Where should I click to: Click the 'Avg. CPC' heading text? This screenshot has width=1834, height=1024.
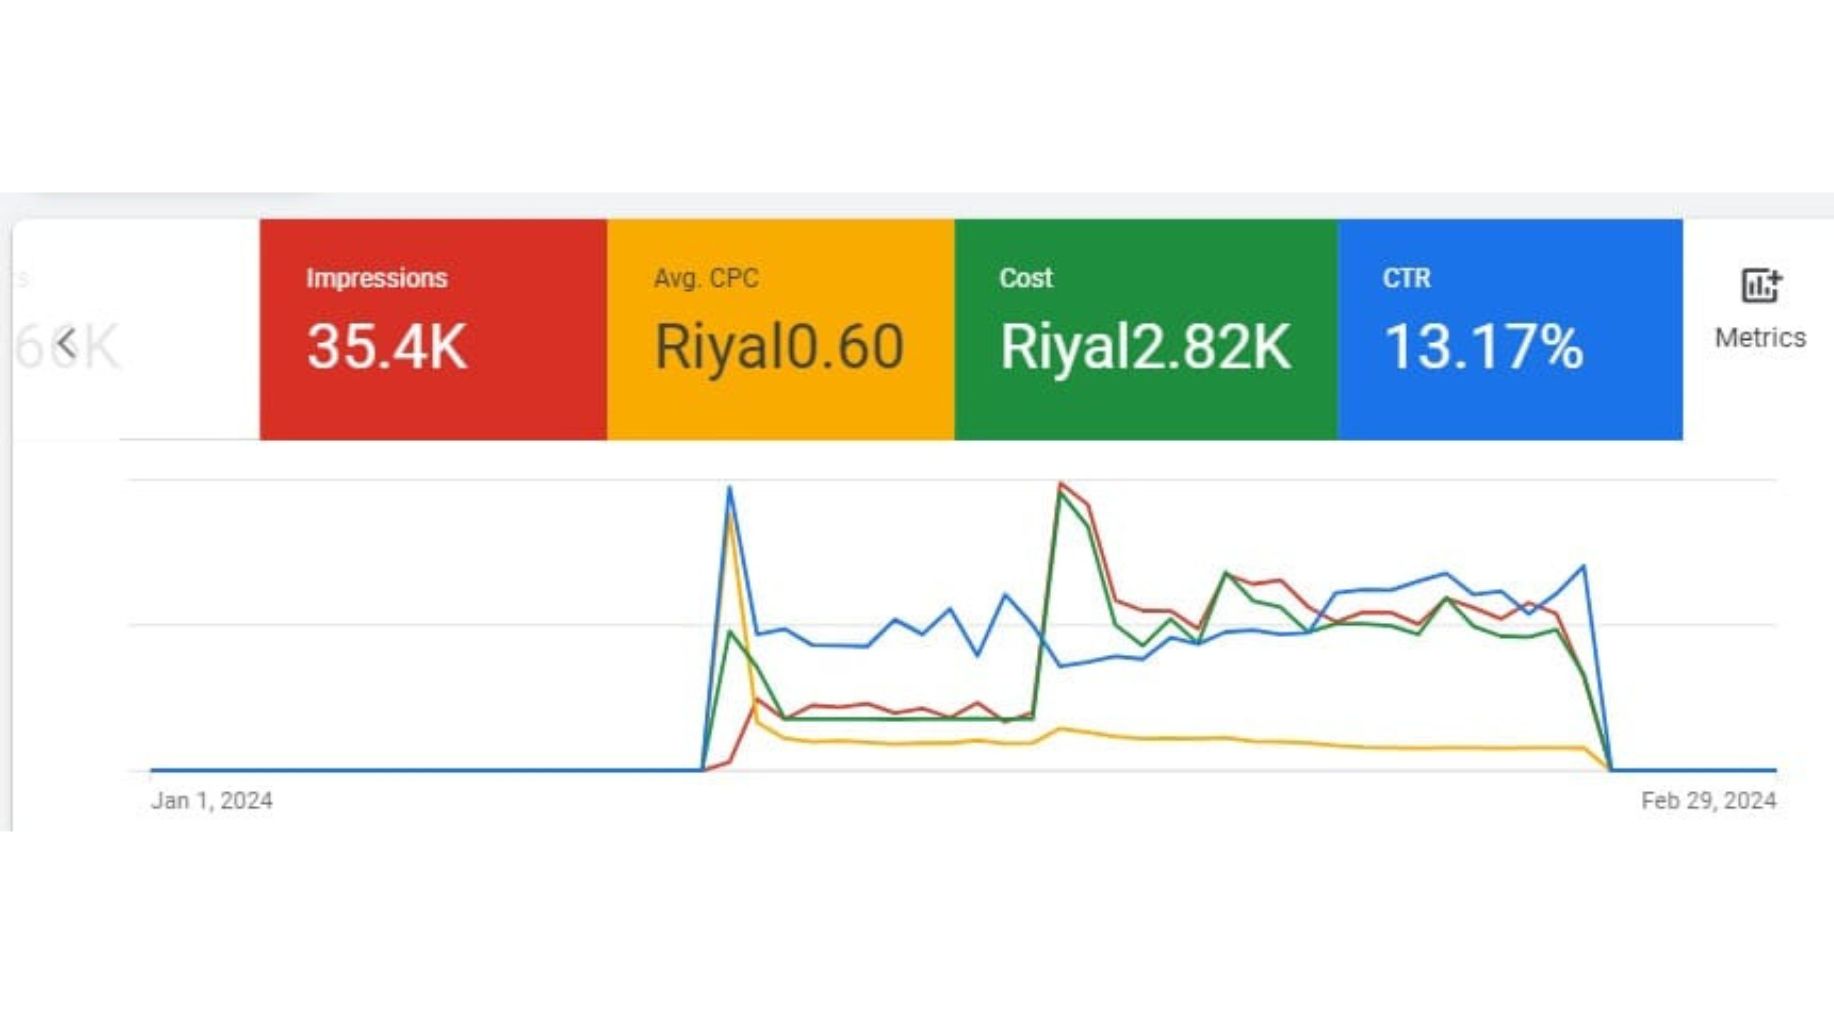[x=706, y=278]
